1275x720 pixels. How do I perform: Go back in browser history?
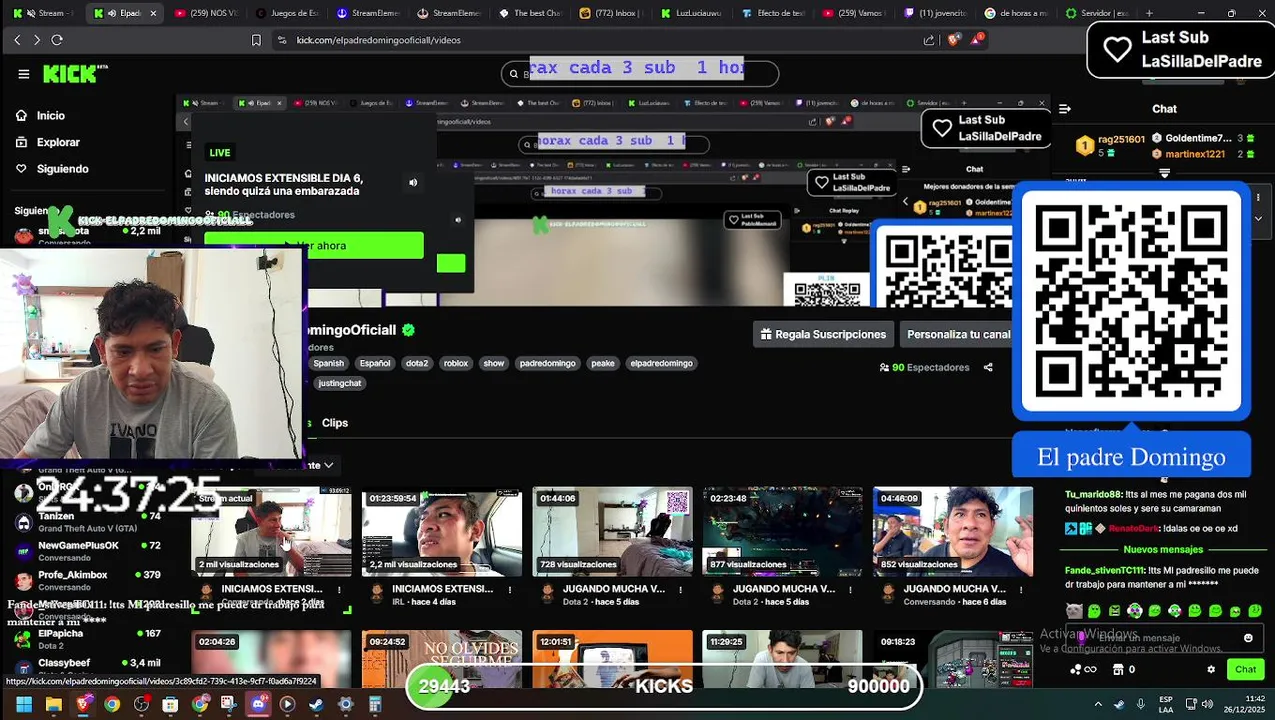click(x=17, y=40)
